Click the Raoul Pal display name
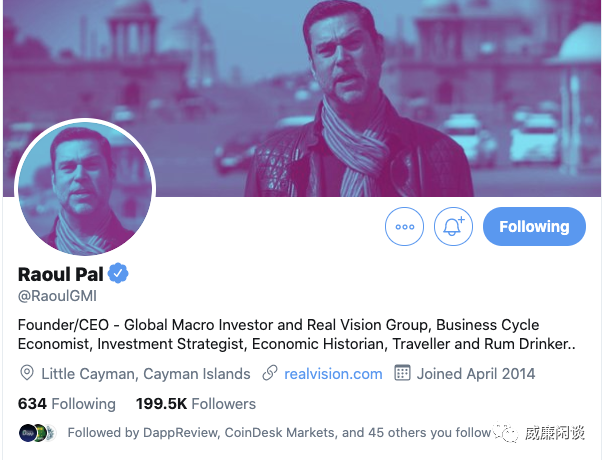Image resolution: width=604 pixels, height=460 pixels. coord(61,274)
